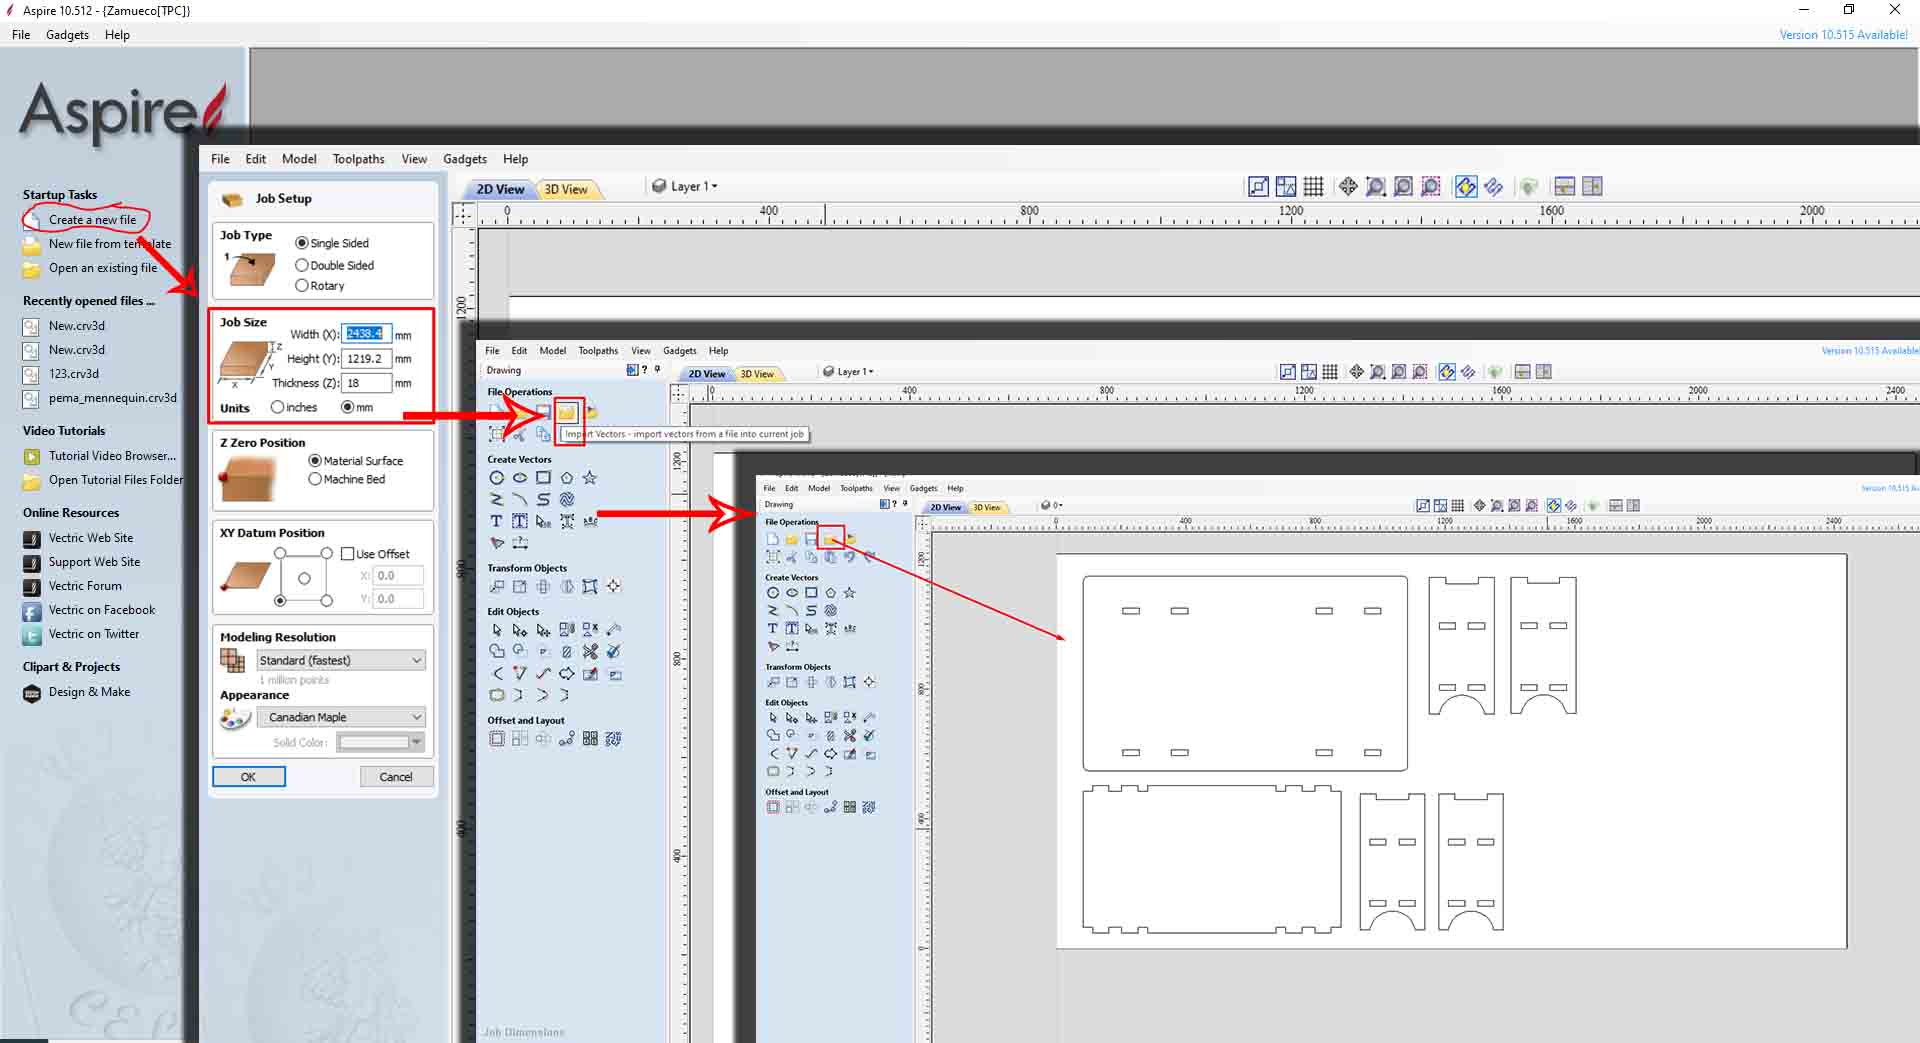Select arrow Selection tool in middle Edit Objects
Screen dimensions: 1920x1043
496,629
